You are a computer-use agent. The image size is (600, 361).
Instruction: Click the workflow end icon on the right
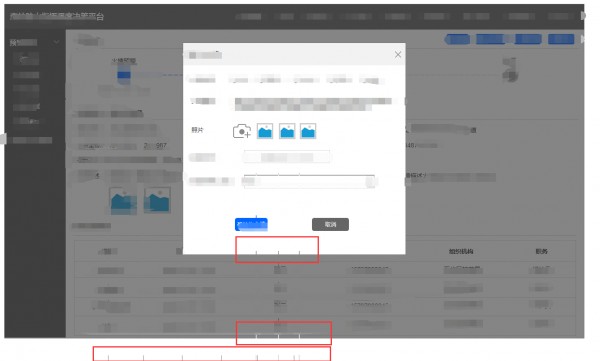pyautogui.click(x=510, y=70)
